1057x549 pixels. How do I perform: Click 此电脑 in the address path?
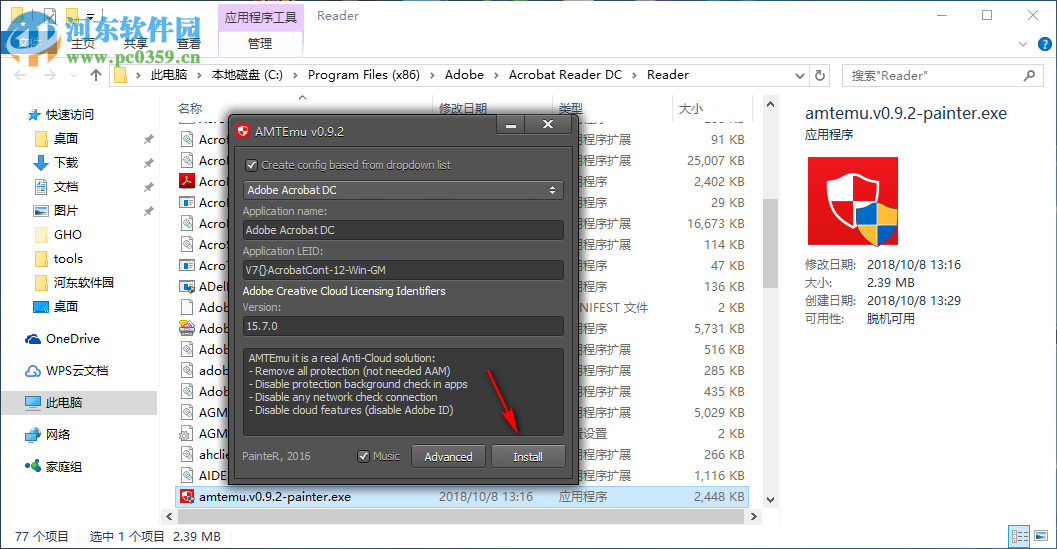pos(169,75)
